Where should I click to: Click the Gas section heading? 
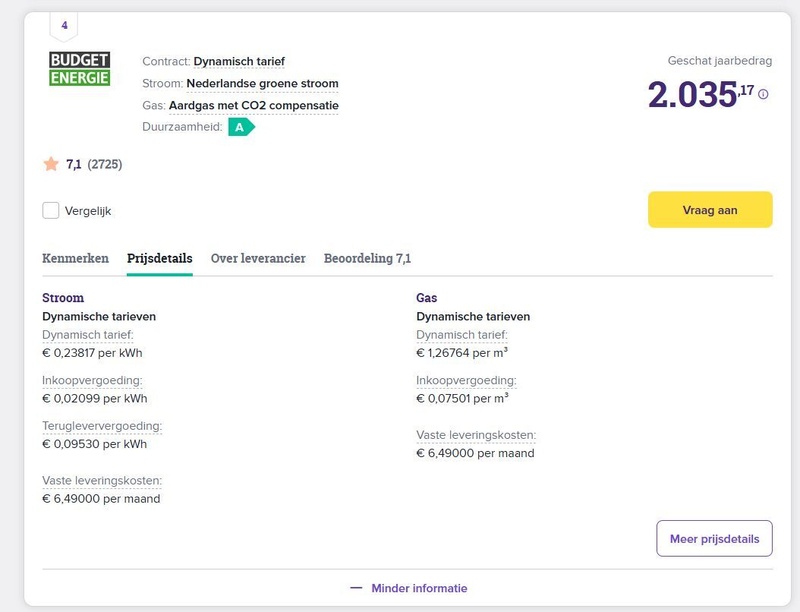(427, 297)
